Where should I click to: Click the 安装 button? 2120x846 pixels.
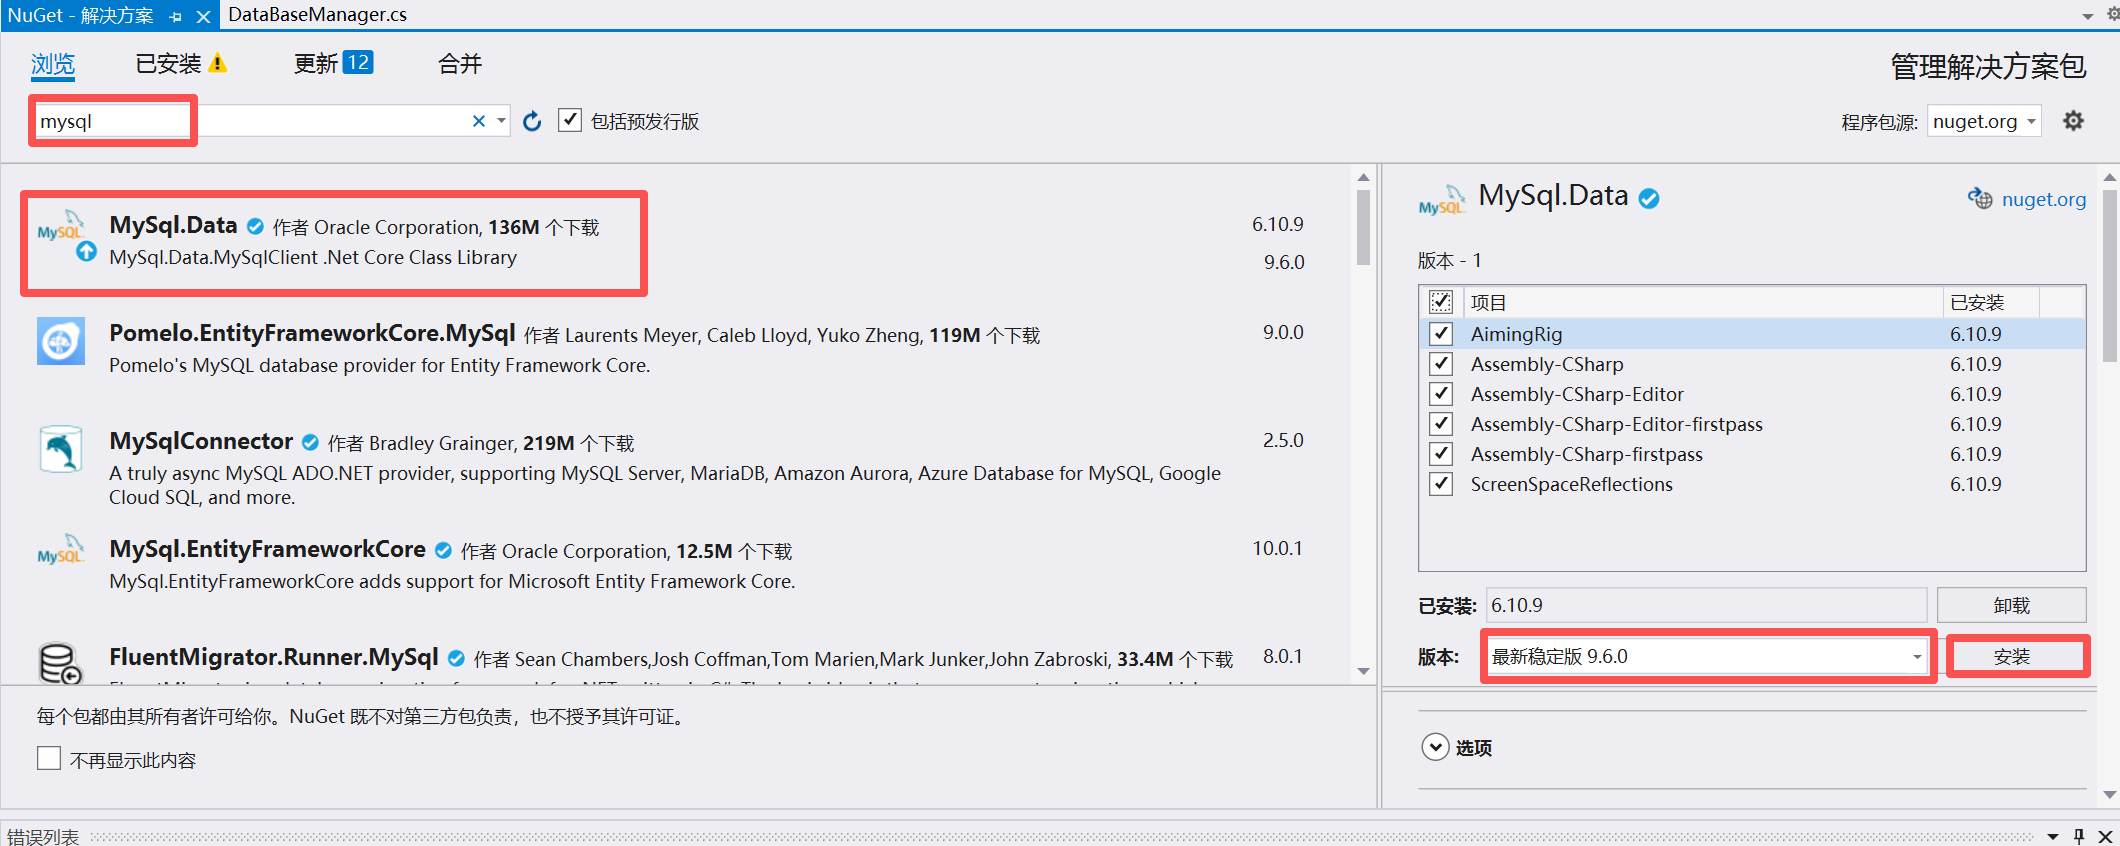(x=2017, y=657)
